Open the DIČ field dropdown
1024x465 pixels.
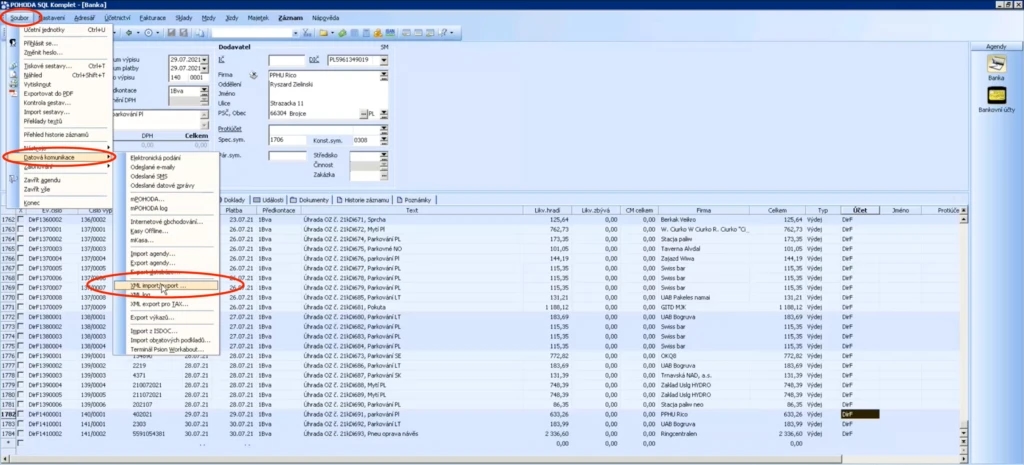[x=384, y=60]
